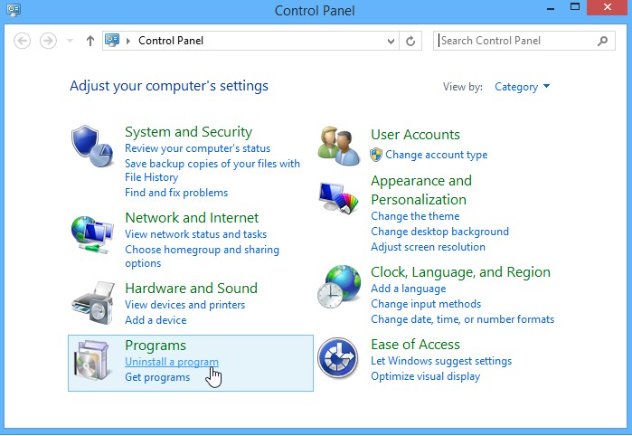Close the Control Panel window
632x436 pixels.
click(607, 7)
